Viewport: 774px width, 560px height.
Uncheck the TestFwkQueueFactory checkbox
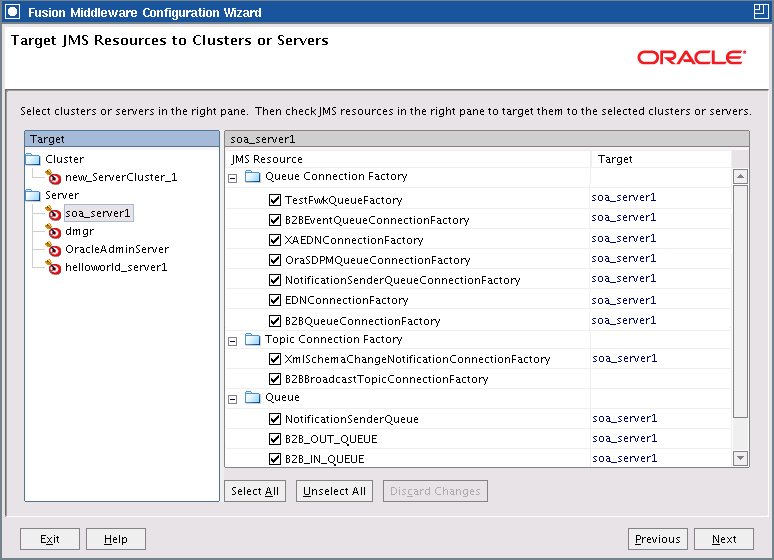(x=275, y=200)
